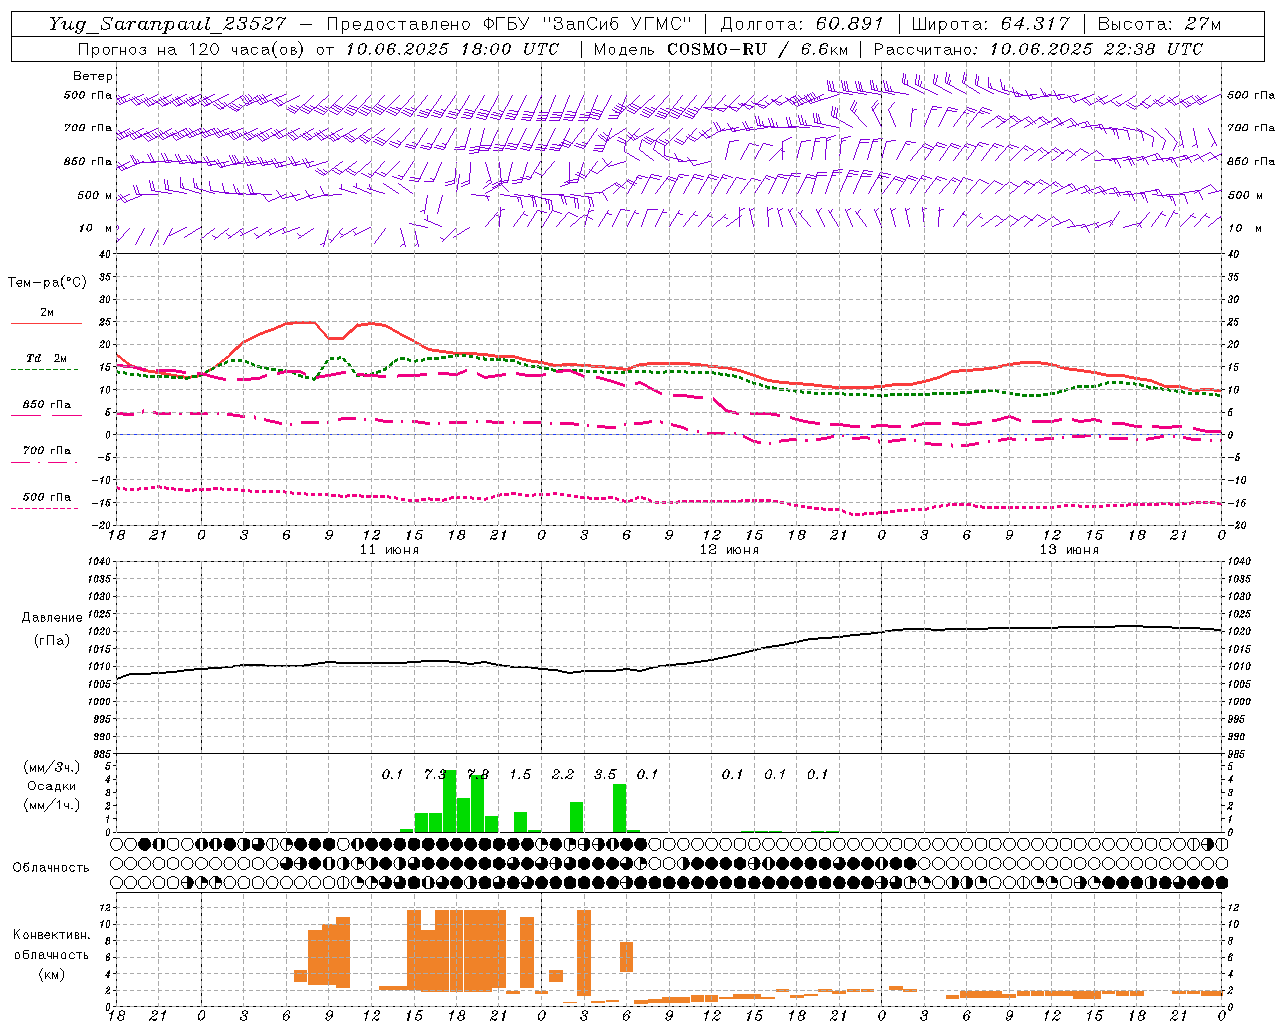Click the forecast start text 10.06.2025 18:00 UTC
1280x1024 pixels.
(x=452, y=48)
